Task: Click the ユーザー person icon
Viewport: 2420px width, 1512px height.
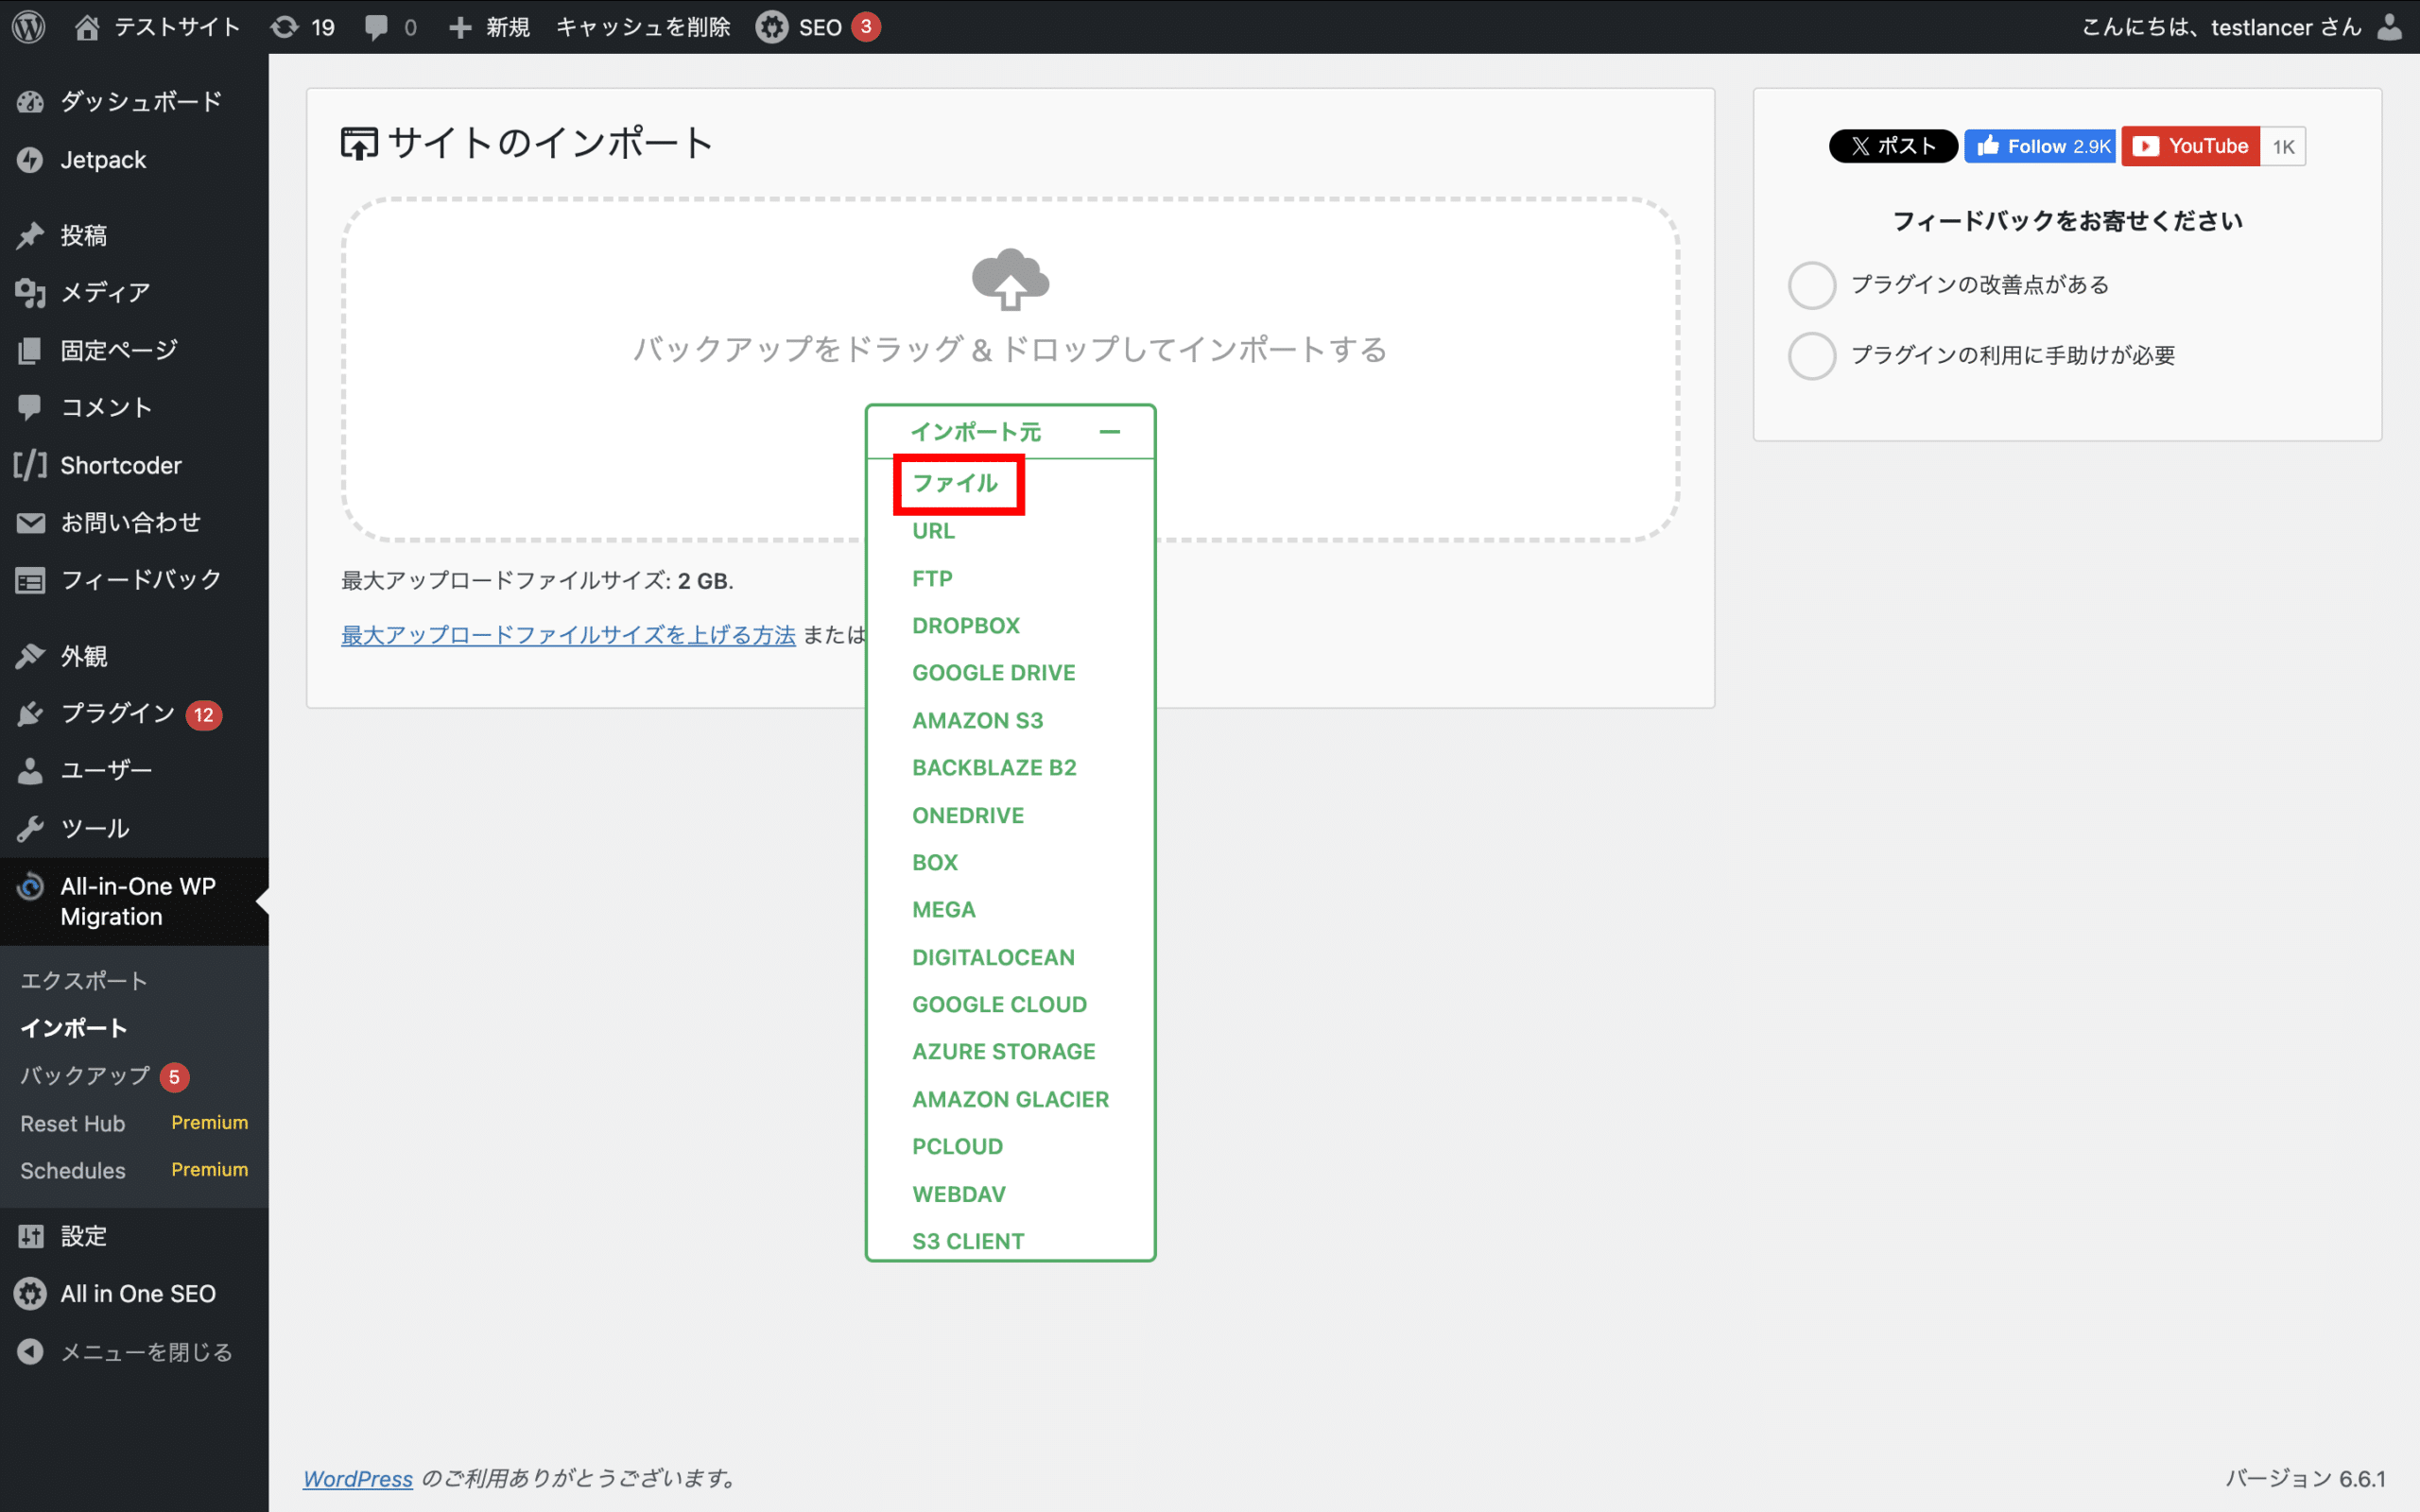Action: (x=30, y=770)
